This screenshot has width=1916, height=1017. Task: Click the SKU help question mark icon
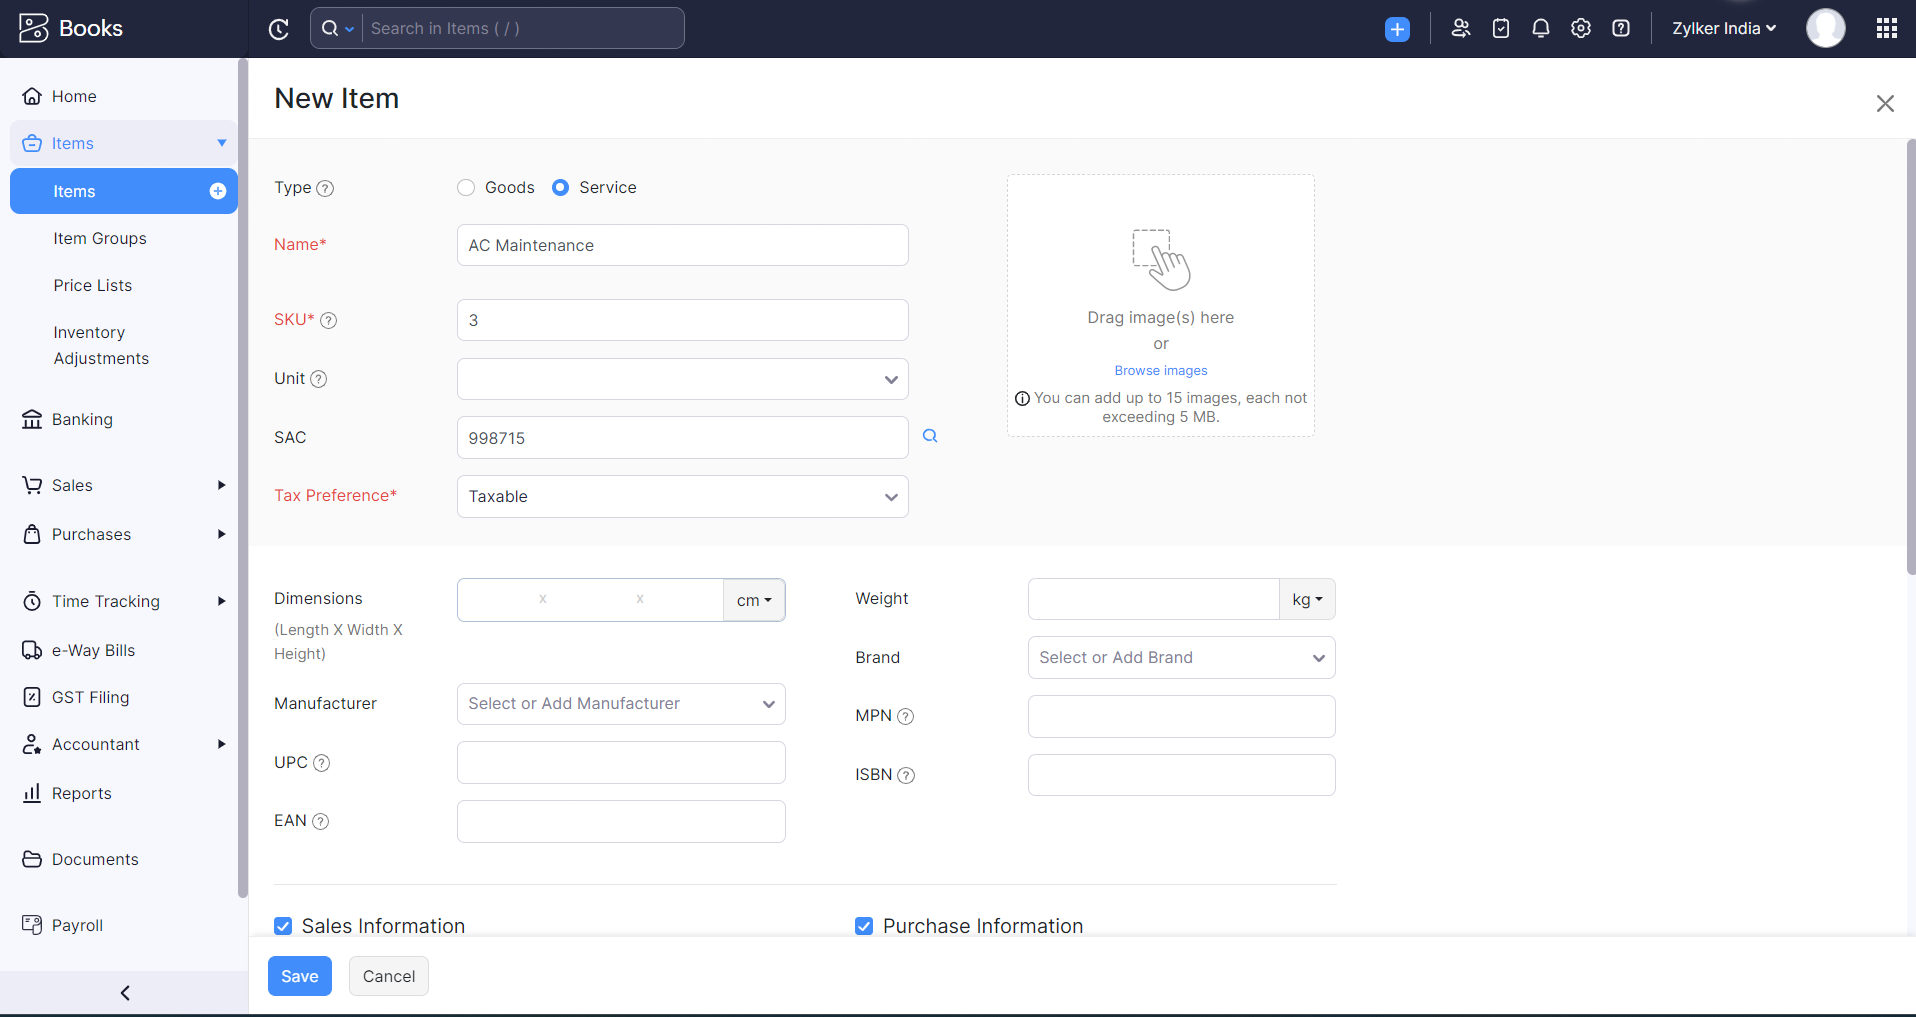point(328,320)
